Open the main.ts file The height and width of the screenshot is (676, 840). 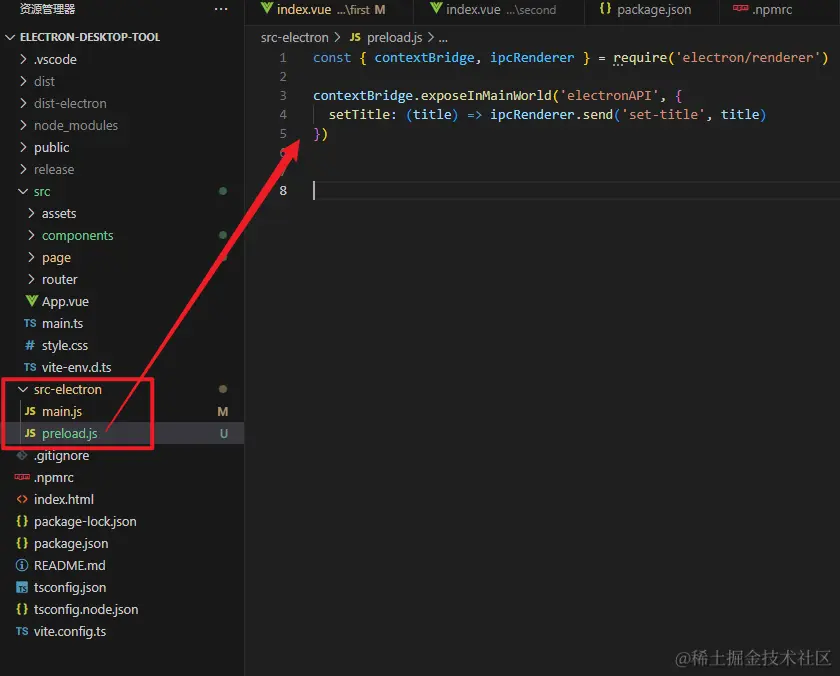tap(62, 324)
